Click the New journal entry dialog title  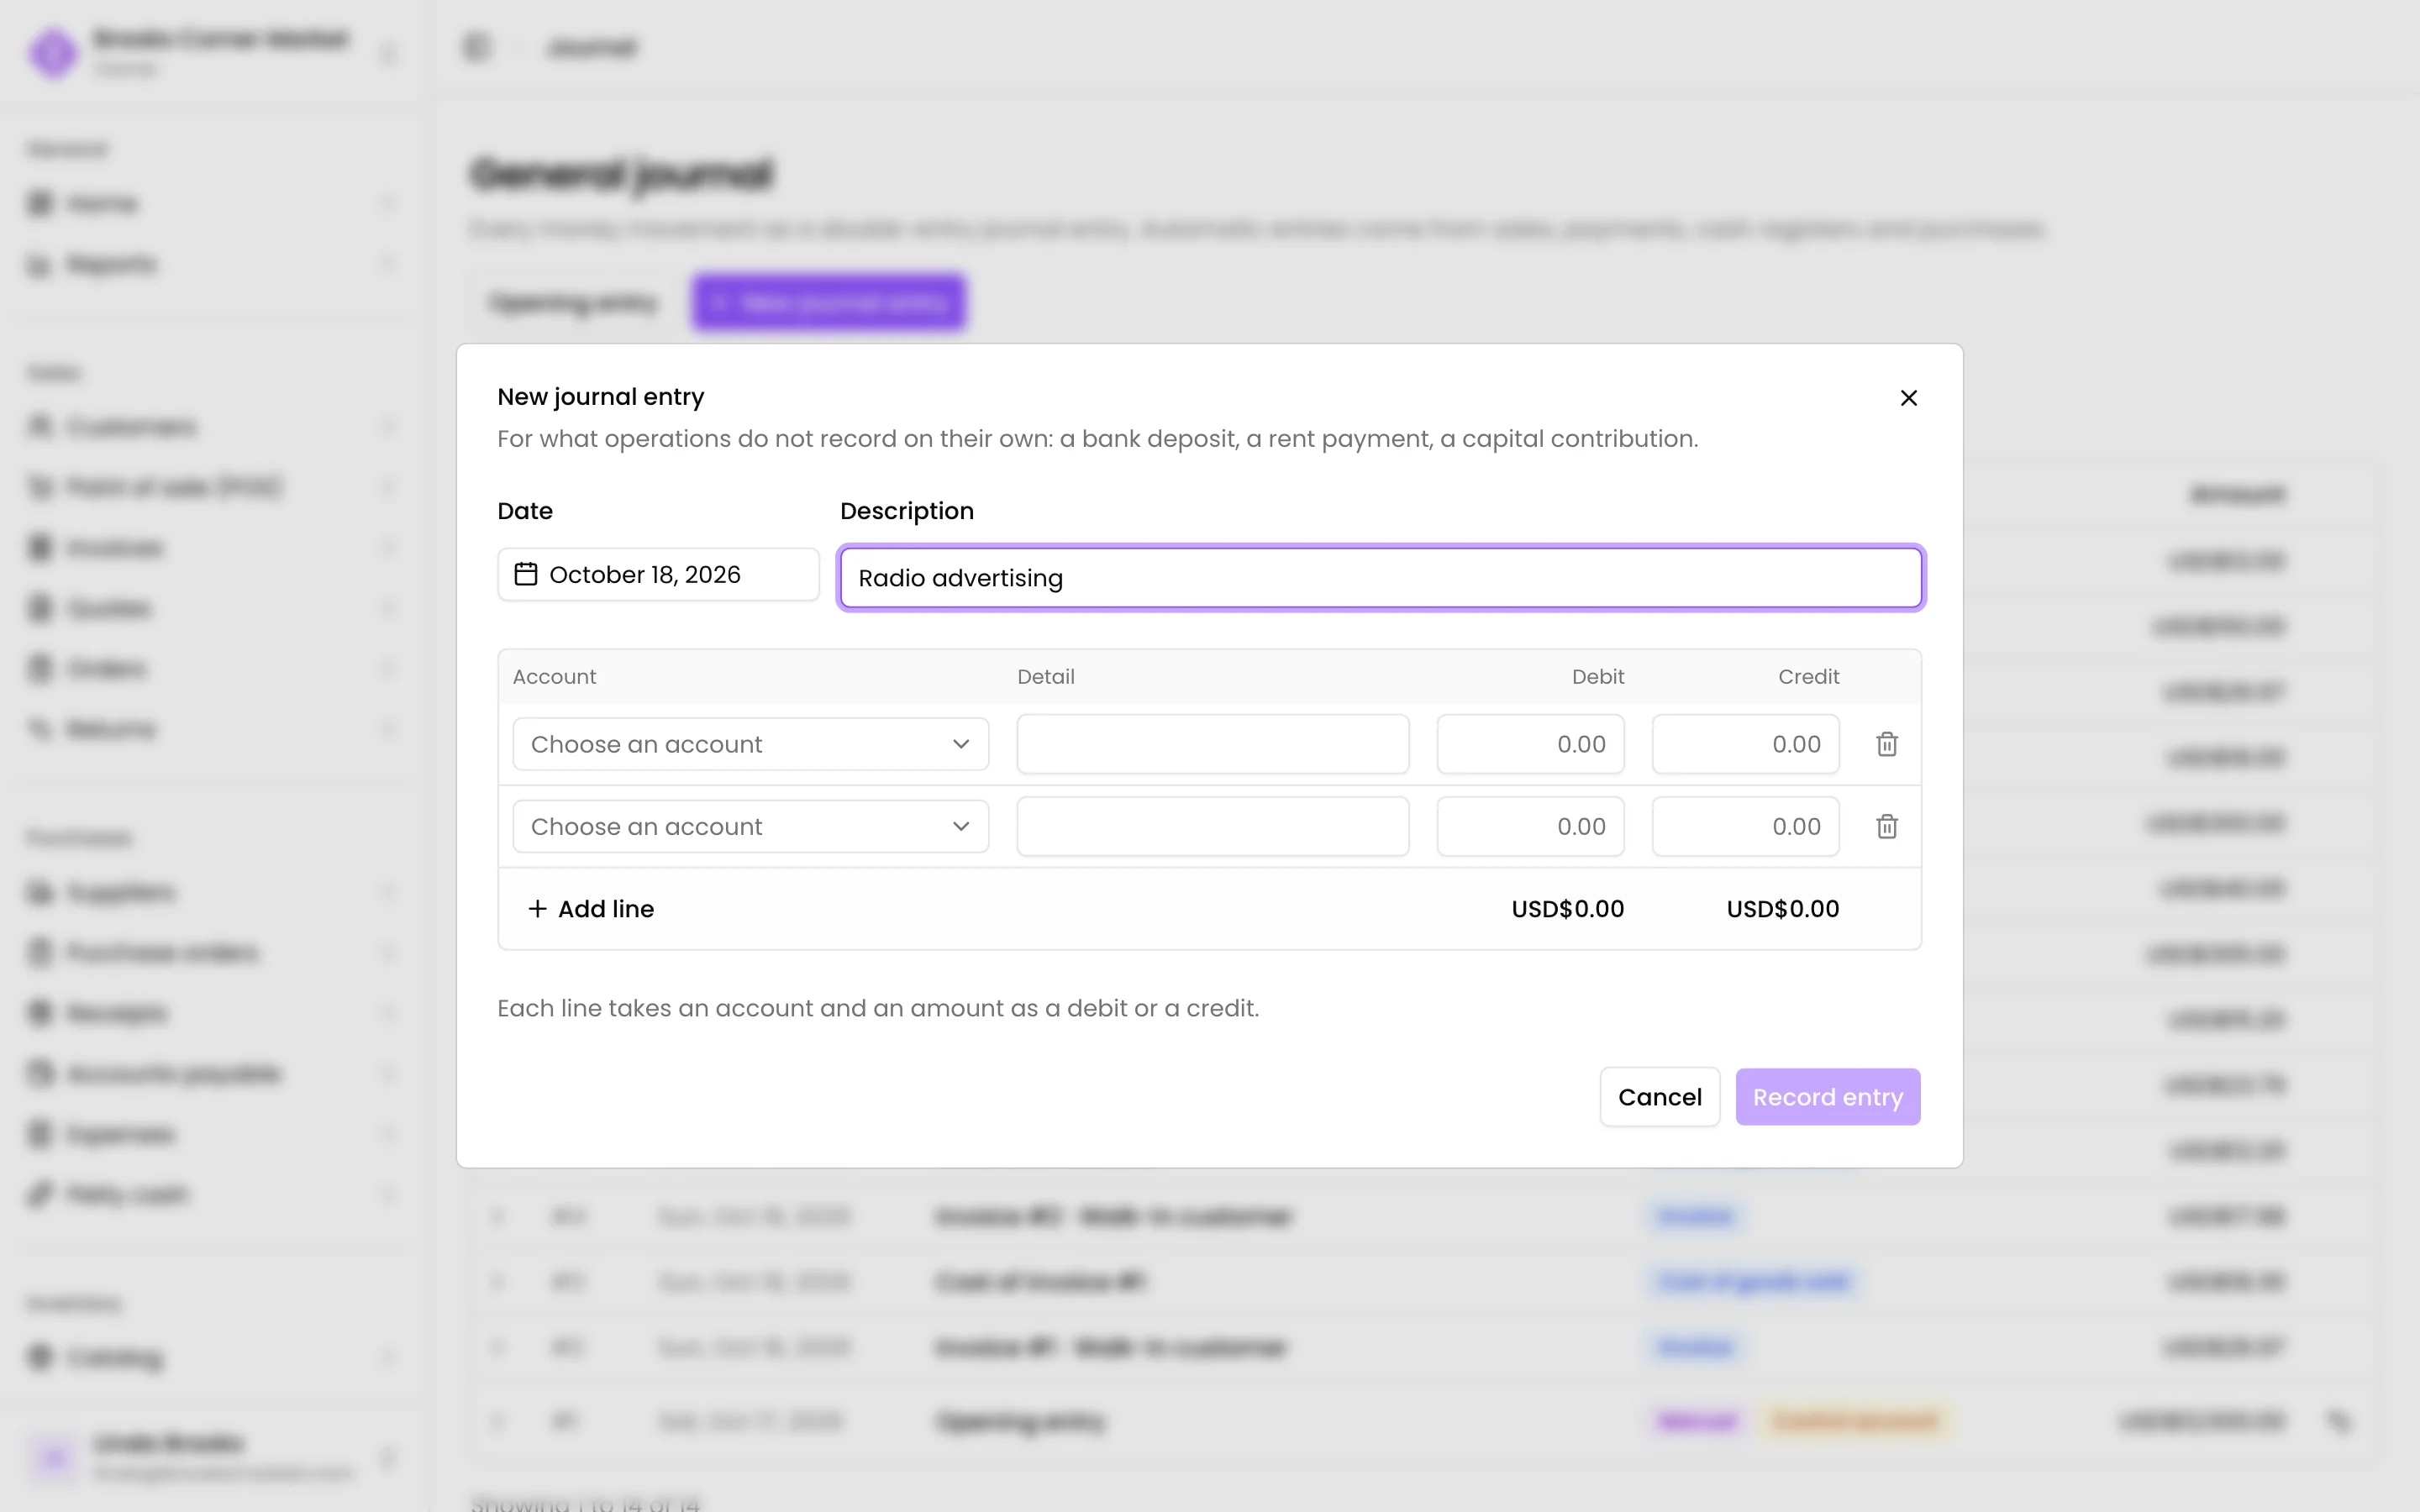click(x=600, y=397)
